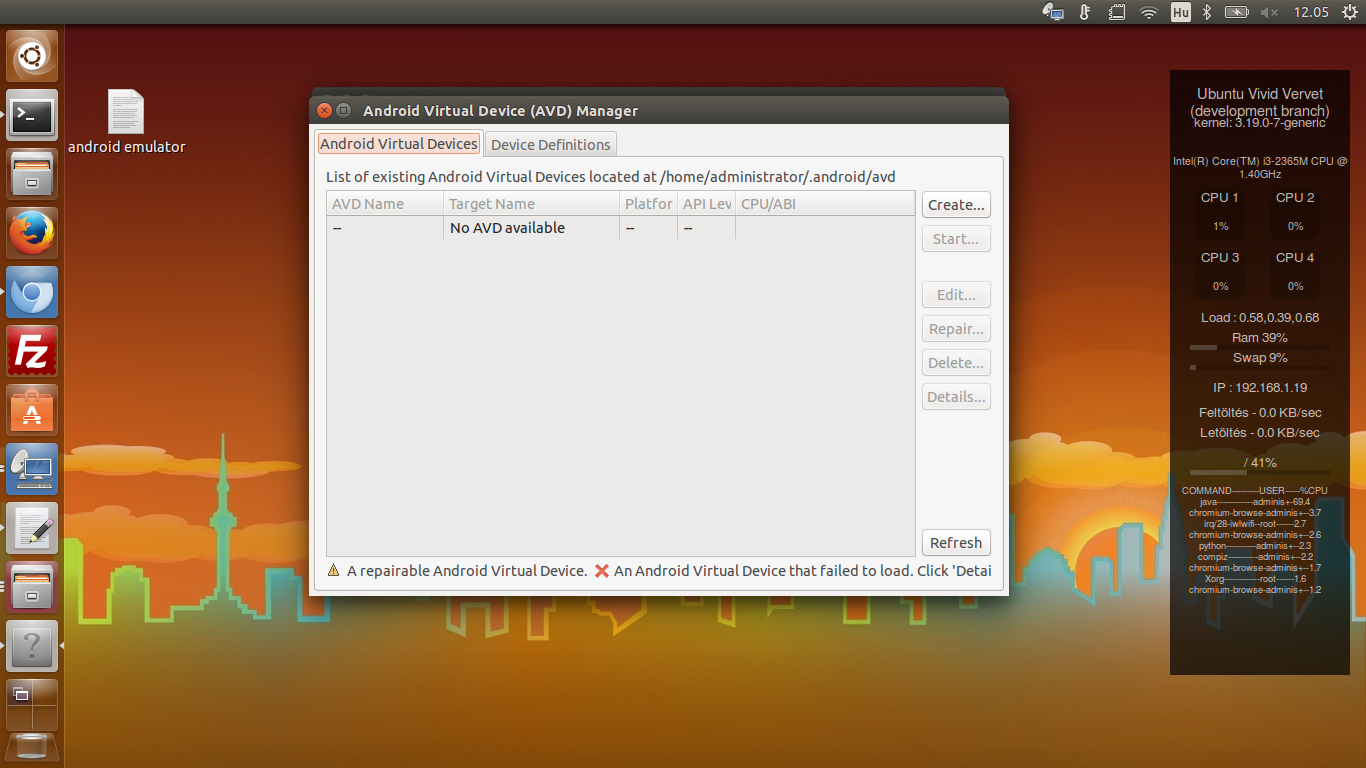This screenshot has width=1366, height=768.
Task: Select the Android Virtual Devices tab
Action: tap(398, 144)
